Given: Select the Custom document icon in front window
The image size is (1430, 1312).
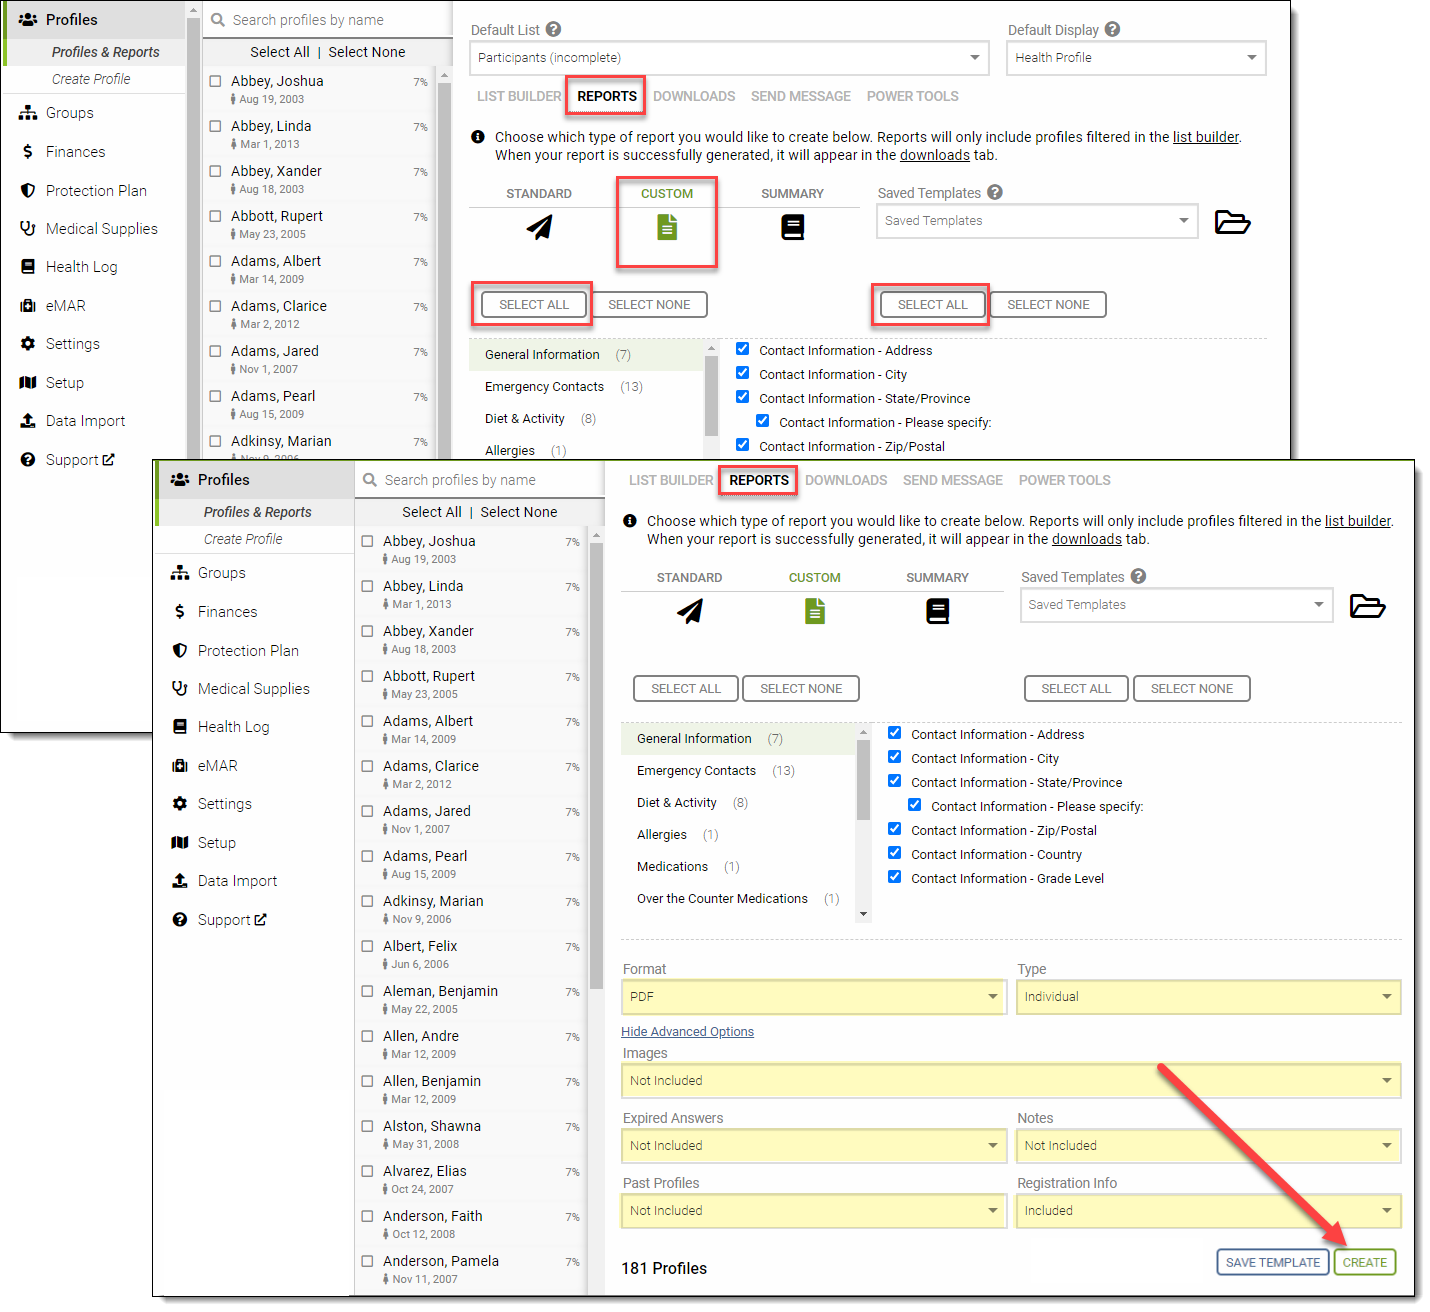Looking at the screenshot, I should [815, 611].
